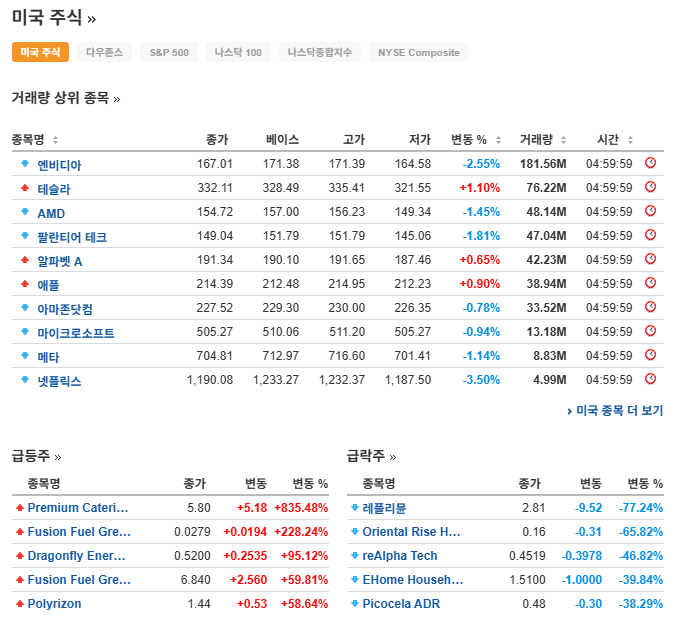
Task: Click the down arrow icon beside 넷플릭스
Action: (25, 379)
